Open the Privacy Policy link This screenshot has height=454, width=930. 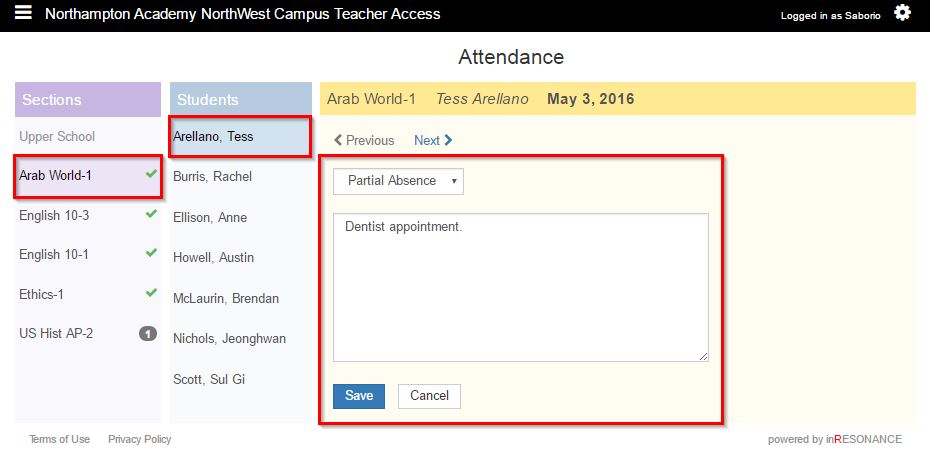click(x=139, y=439)
